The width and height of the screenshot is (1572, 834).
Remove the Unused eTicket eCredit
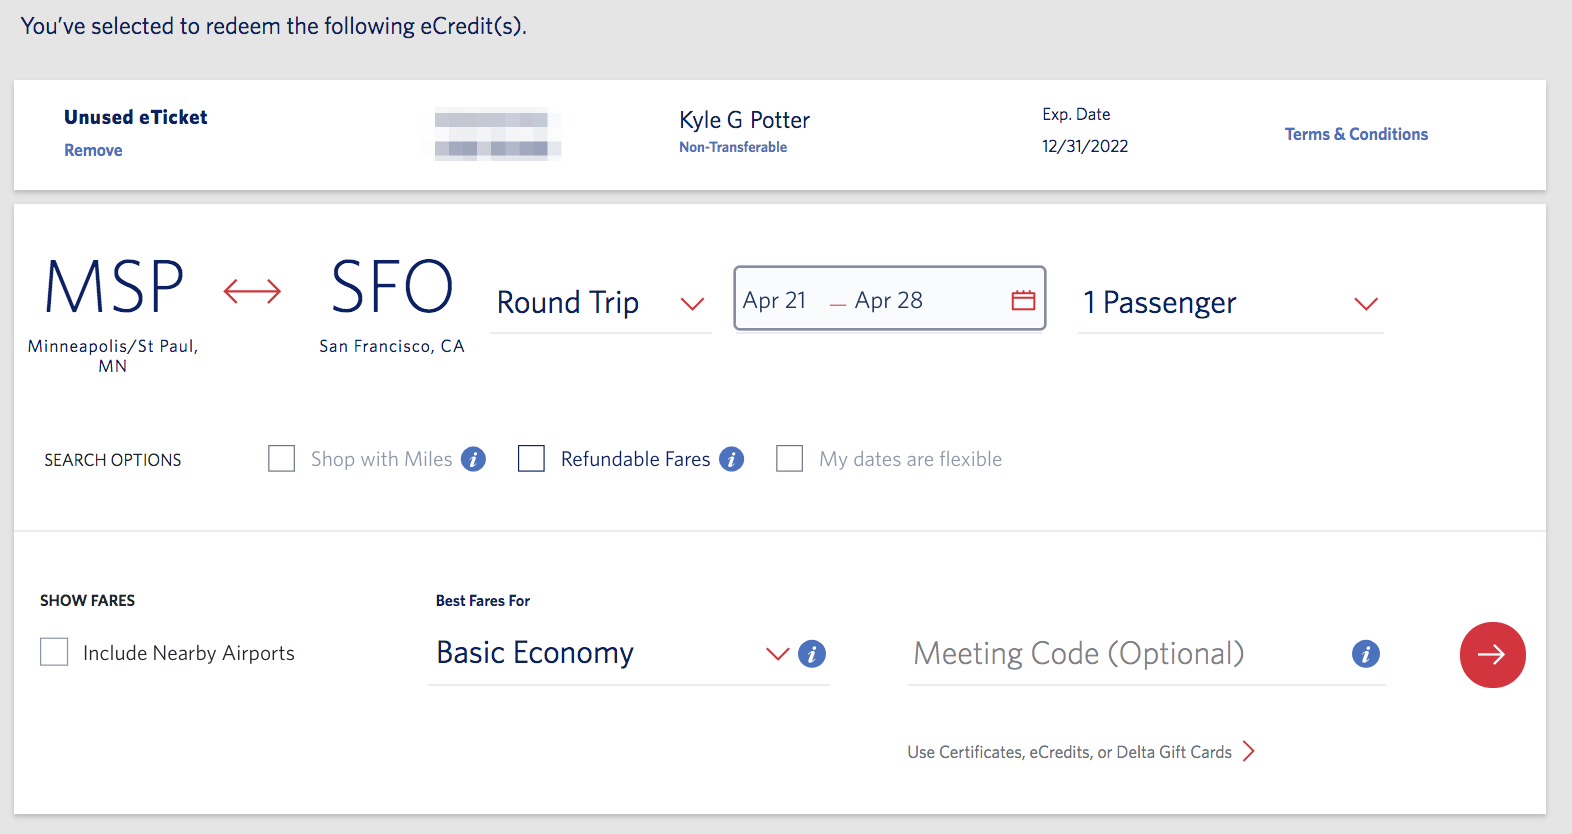(x=93, y=149)
